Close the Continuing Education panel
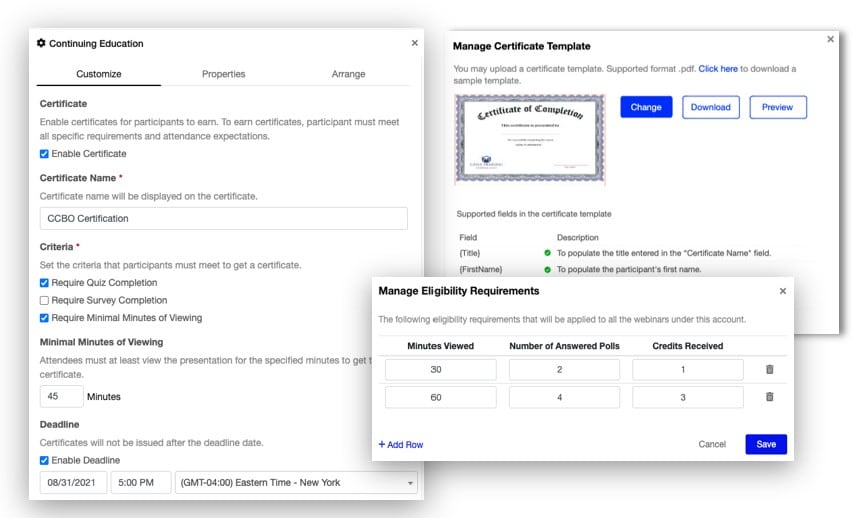The height and width of the screenshot is (518, 864). click(415, 43)
